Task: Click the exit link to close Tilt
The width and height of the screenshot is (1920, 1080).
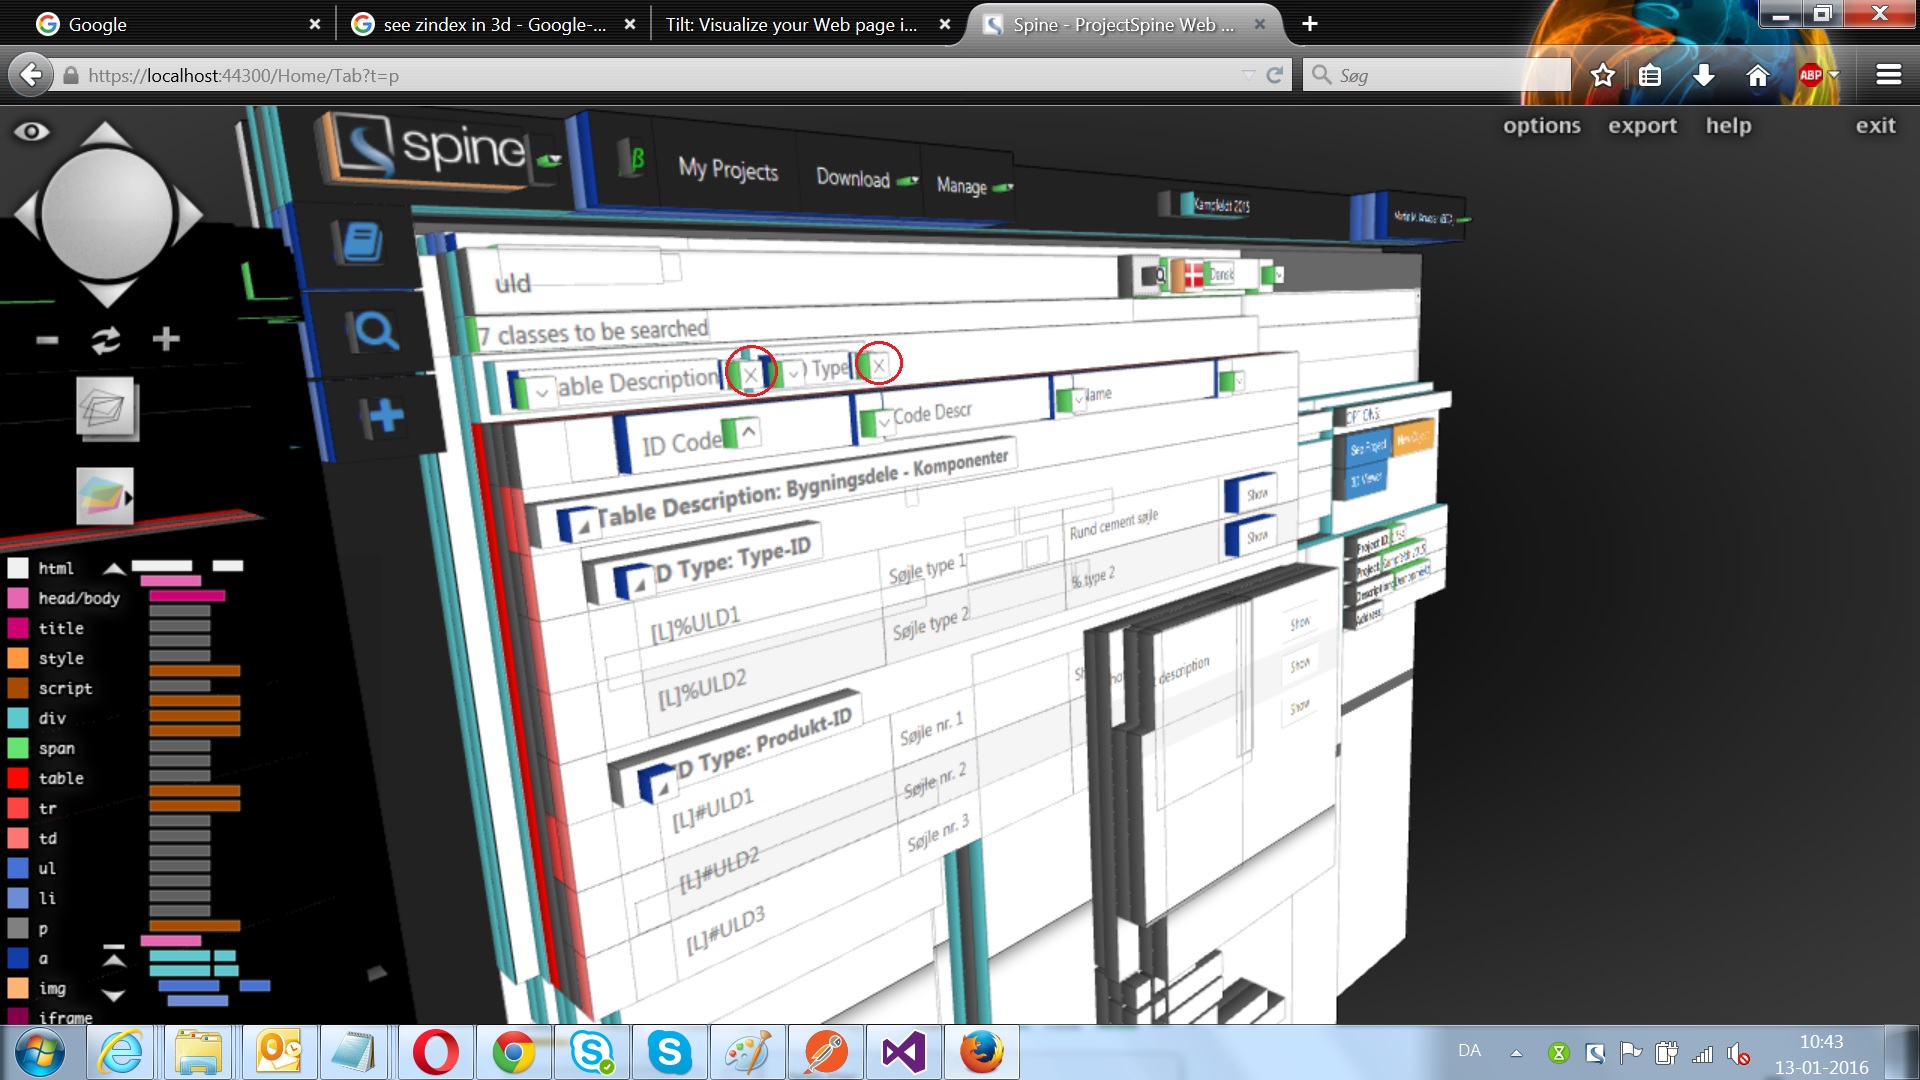Action: pyautogui.click(x=1875, y=126)
